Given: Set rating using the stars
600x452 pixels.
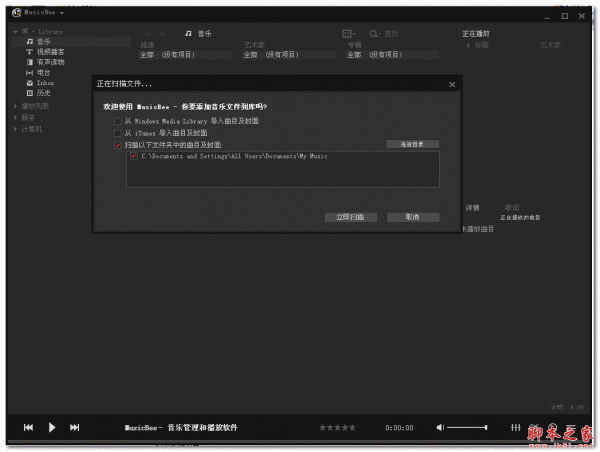Looking at the screenshot, I should coord(337,428).
